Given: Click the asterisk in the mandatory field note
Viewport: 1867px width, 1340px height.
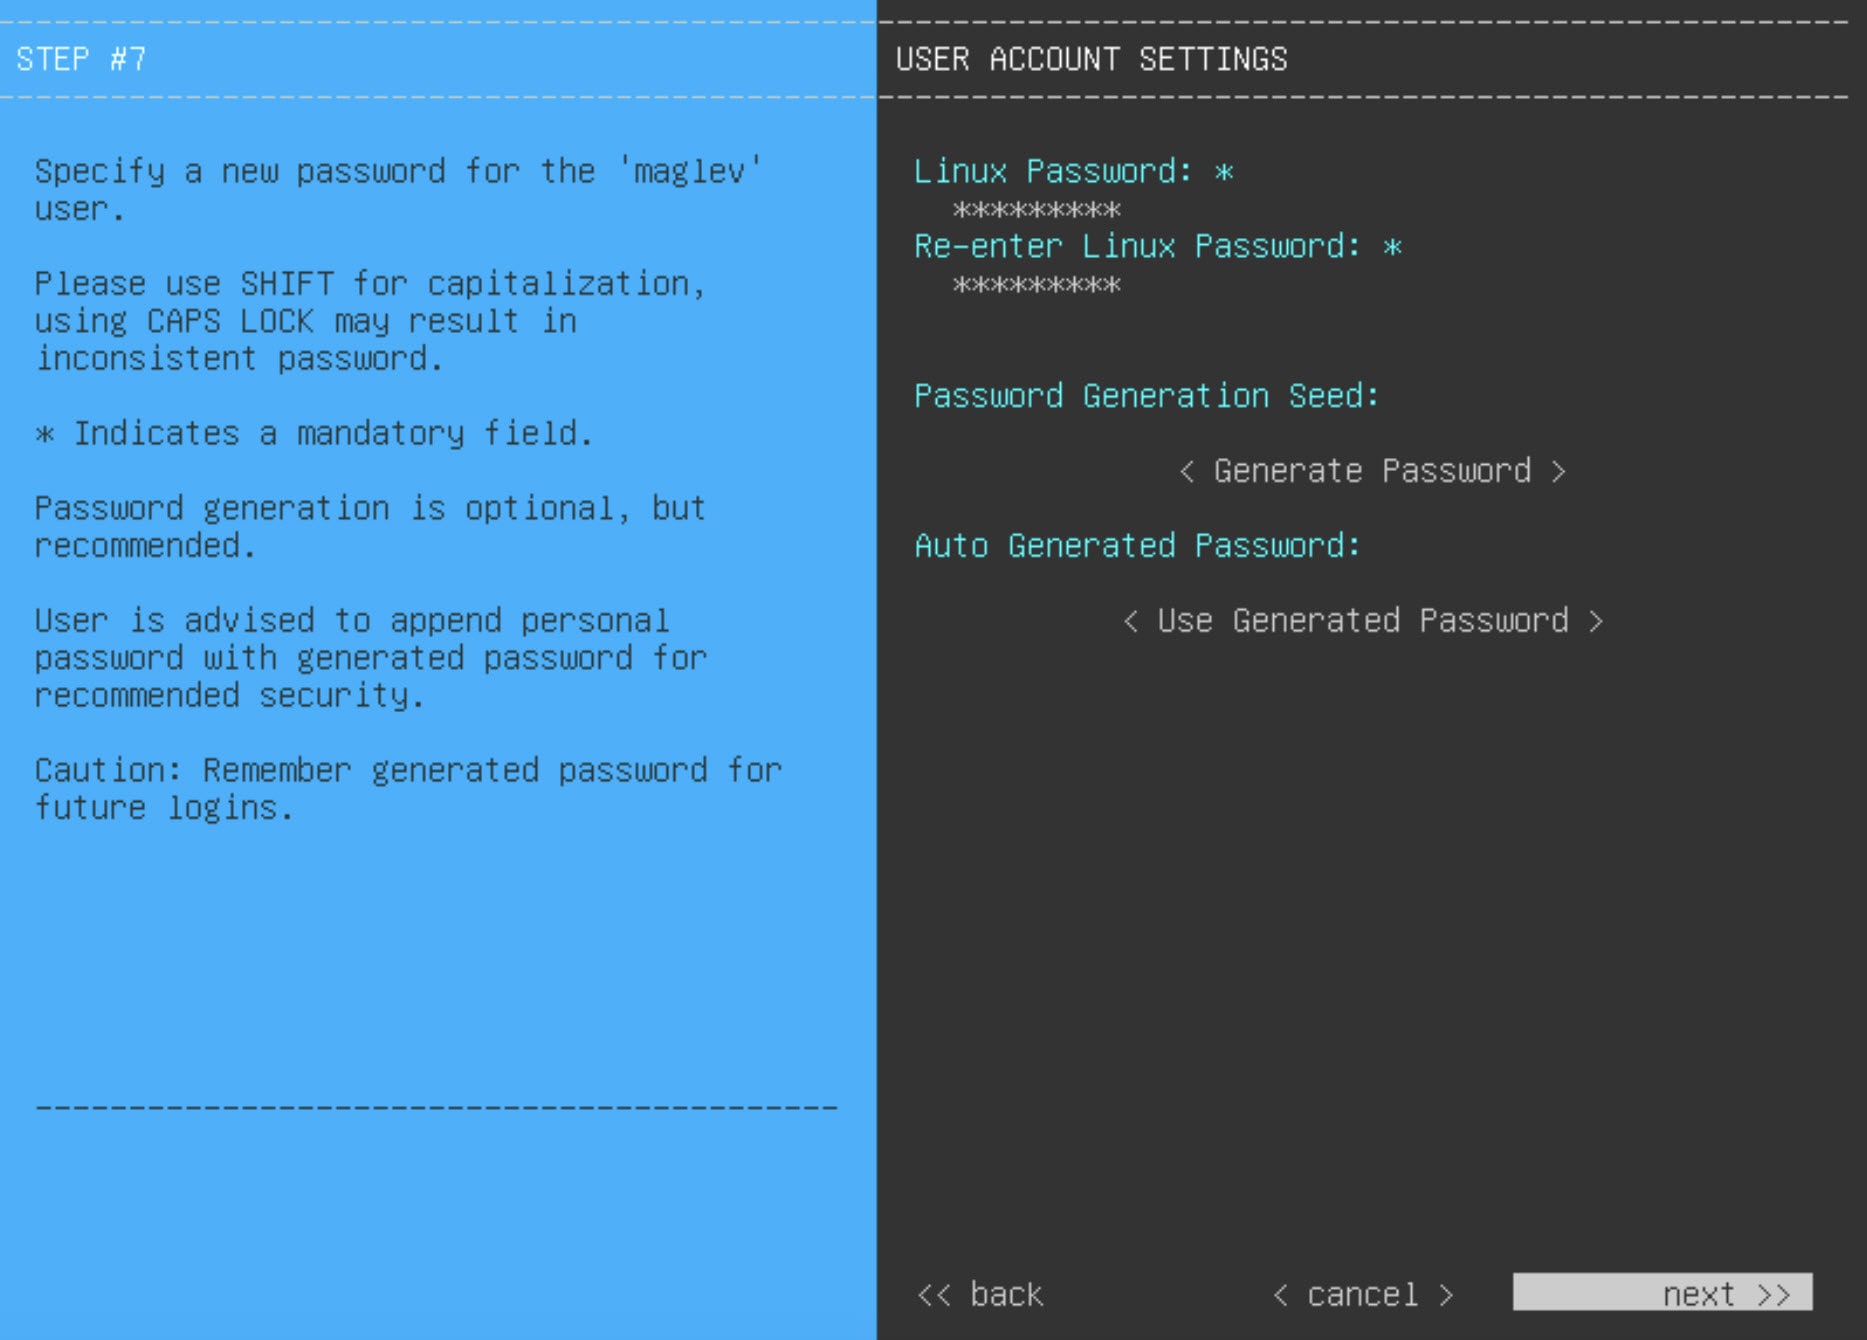Looking at the screenshot, I should click(x=45, y=434).
